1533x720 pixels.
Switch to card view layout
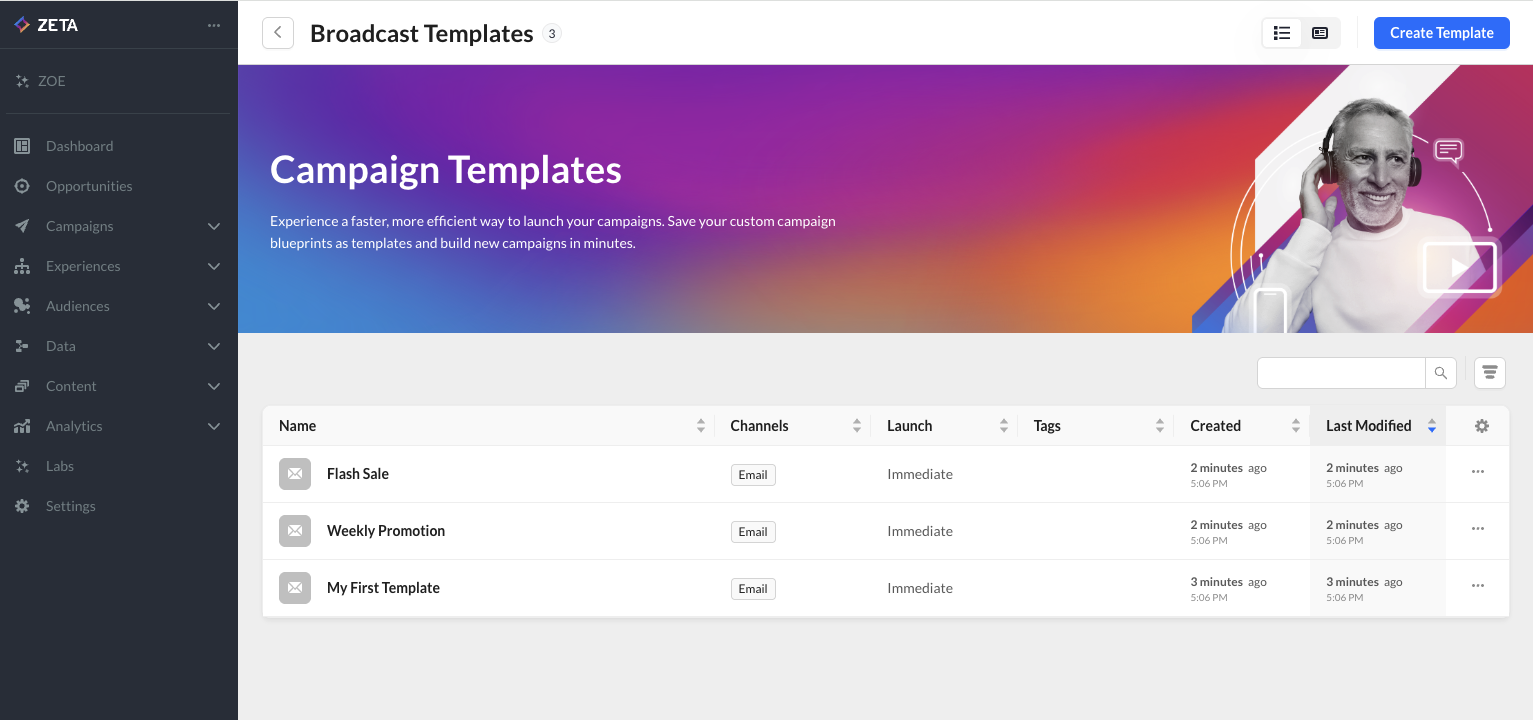point(1320,33)
